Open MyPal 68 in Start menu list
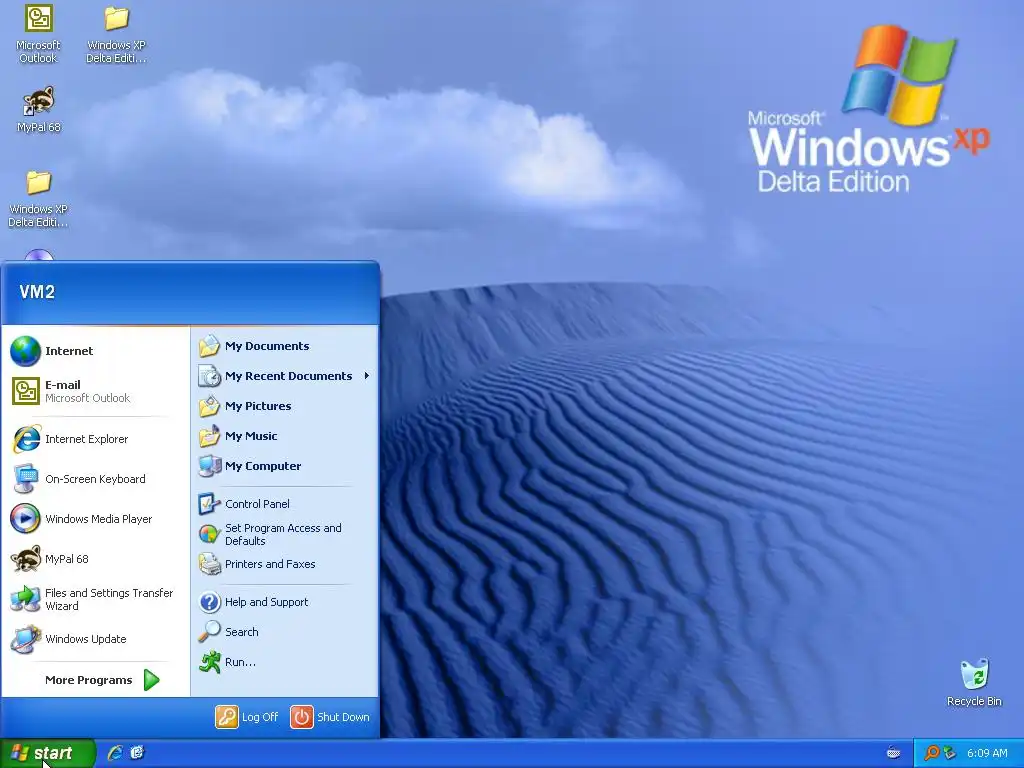 [x=95, y=558]
